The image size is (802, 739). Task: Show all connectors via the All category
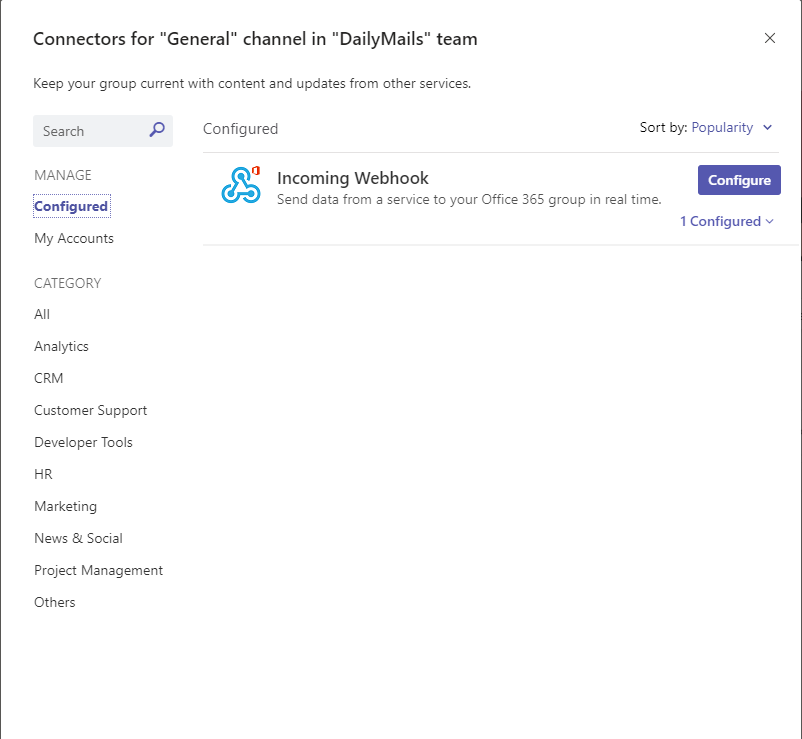tap(41, 314)
